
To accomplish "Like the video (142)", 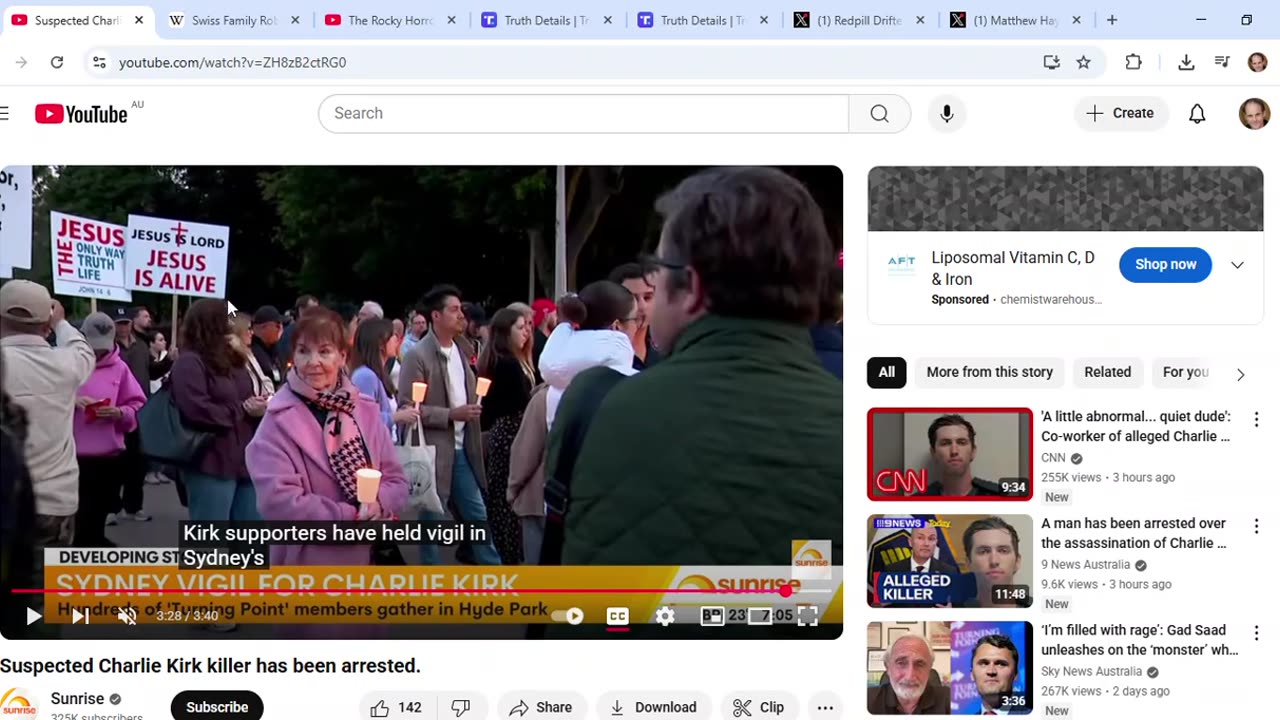I will tap(396, 707).
